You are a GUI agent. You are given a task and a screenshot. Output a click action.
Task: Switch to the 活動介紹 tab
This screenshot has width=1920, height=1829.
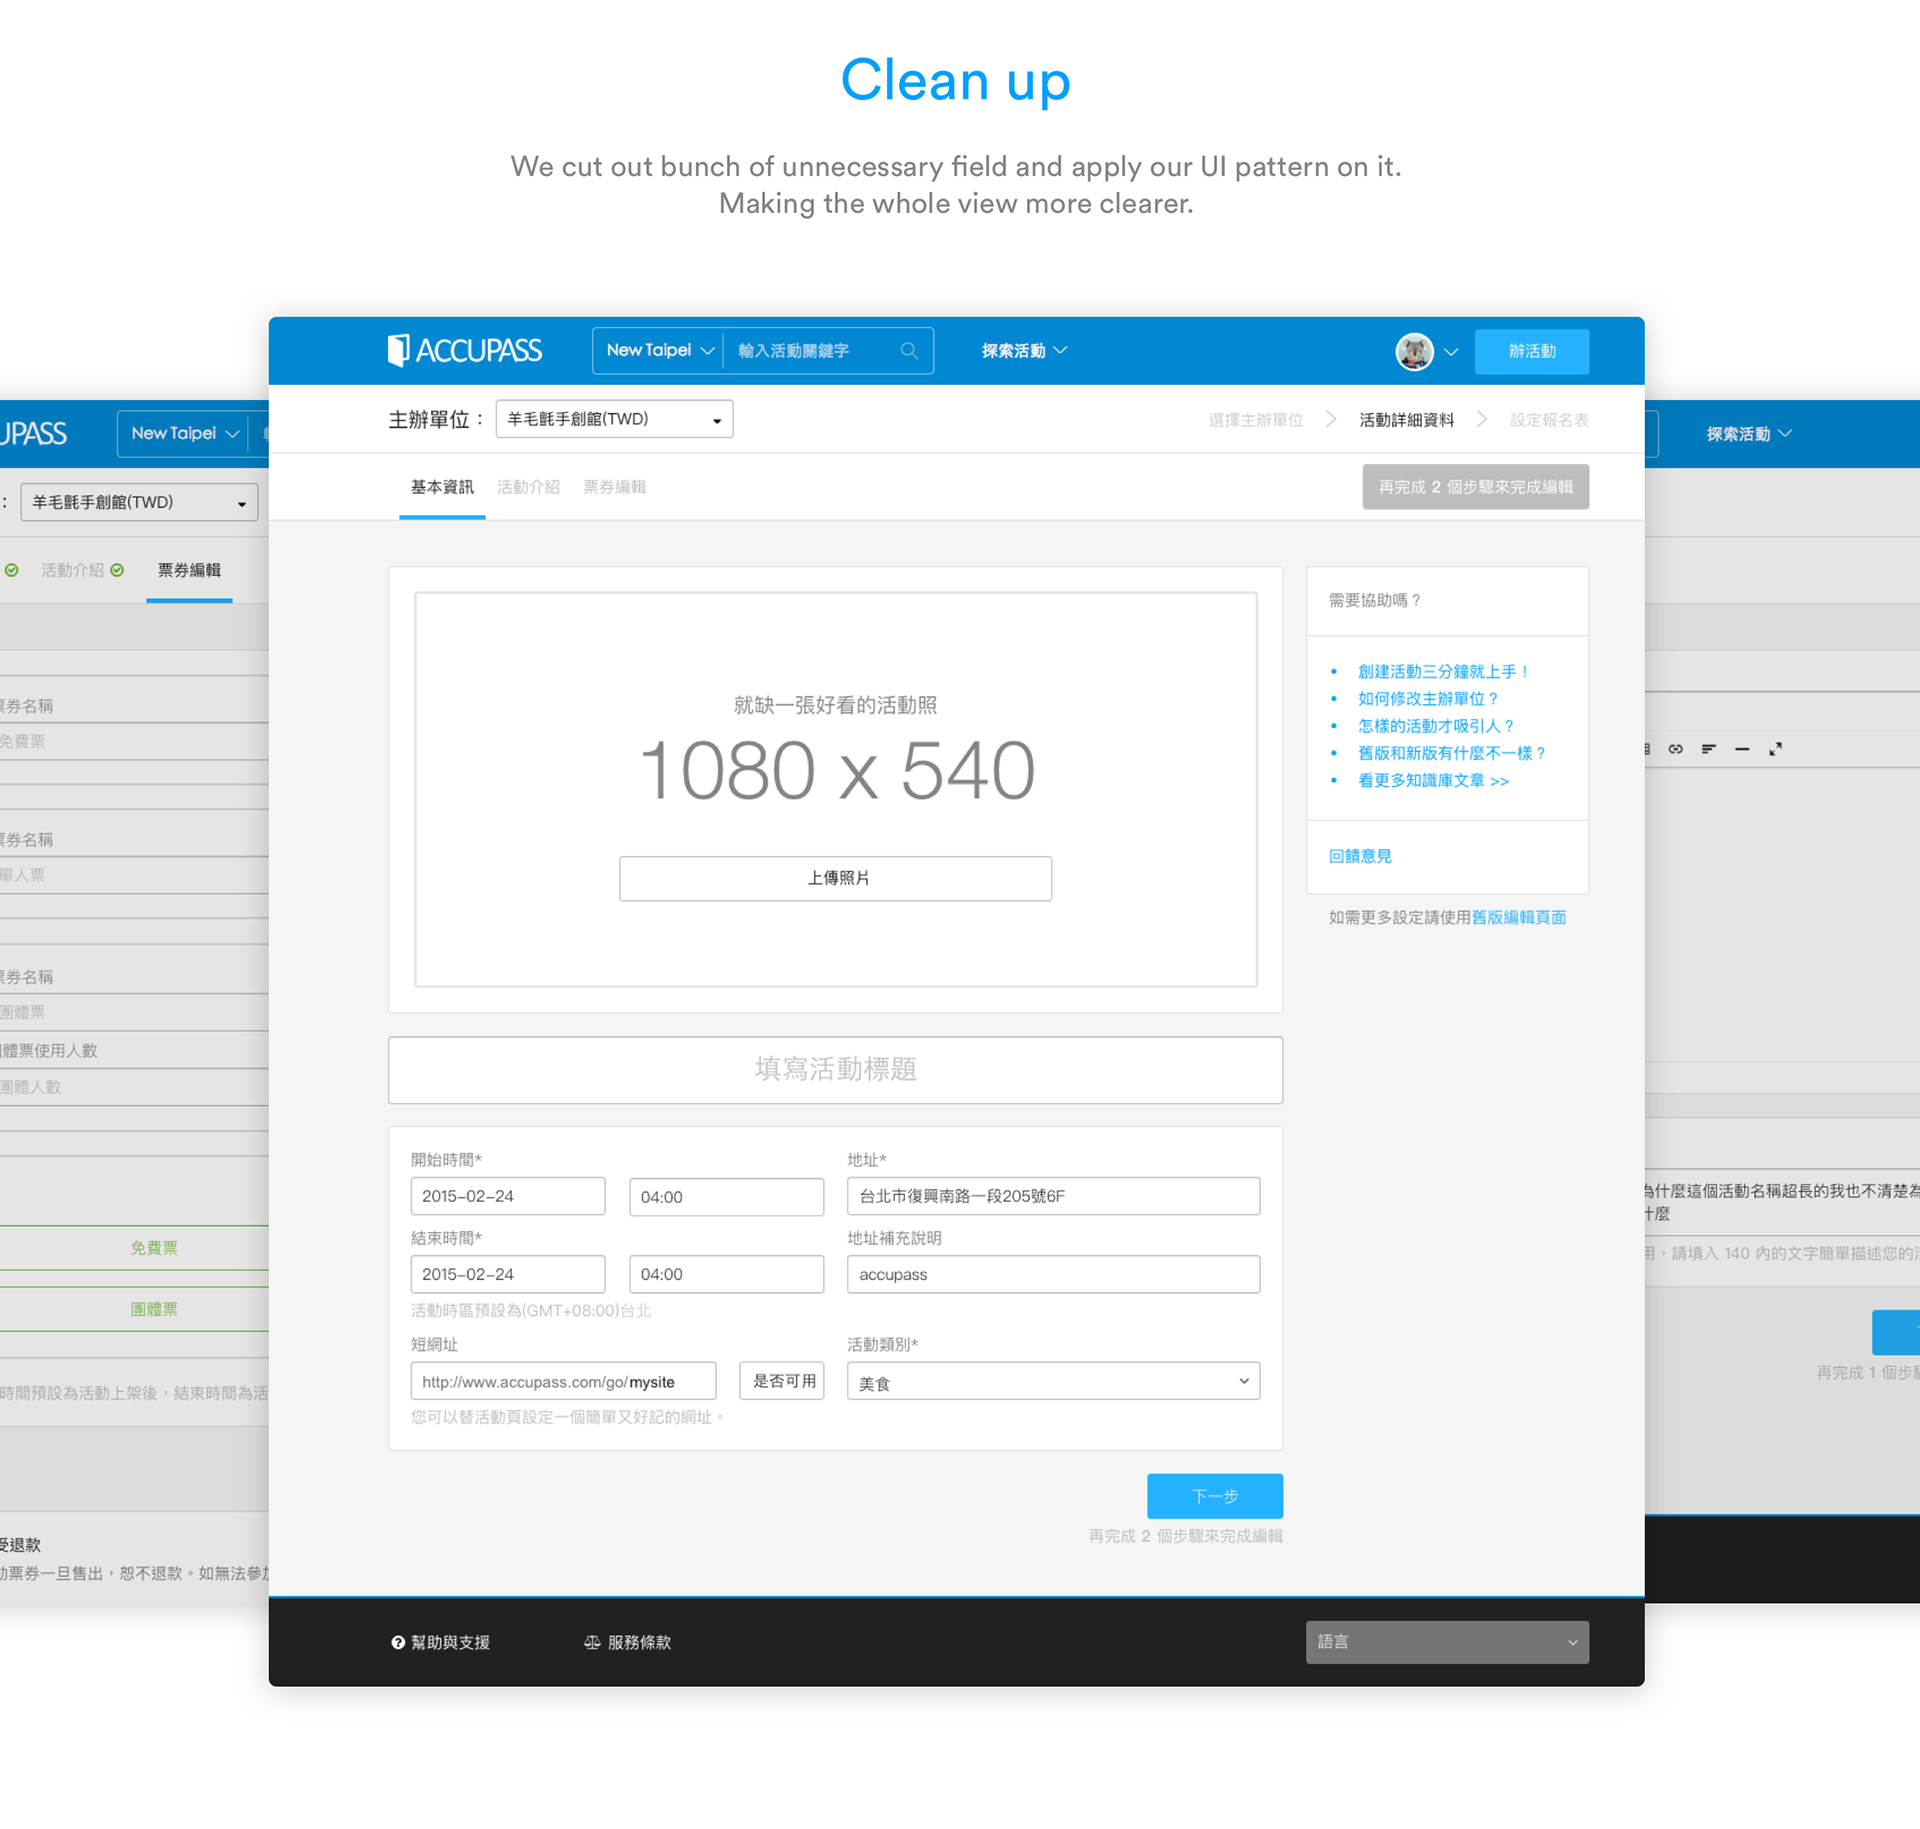(x=528, y=487)
